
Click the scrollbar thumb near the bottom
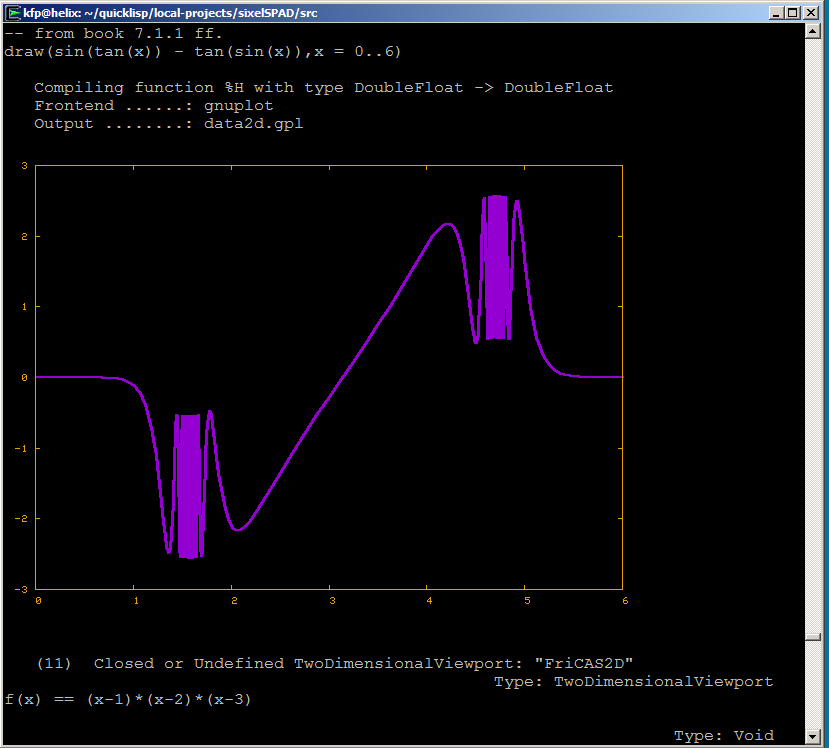tap(813, 636)
